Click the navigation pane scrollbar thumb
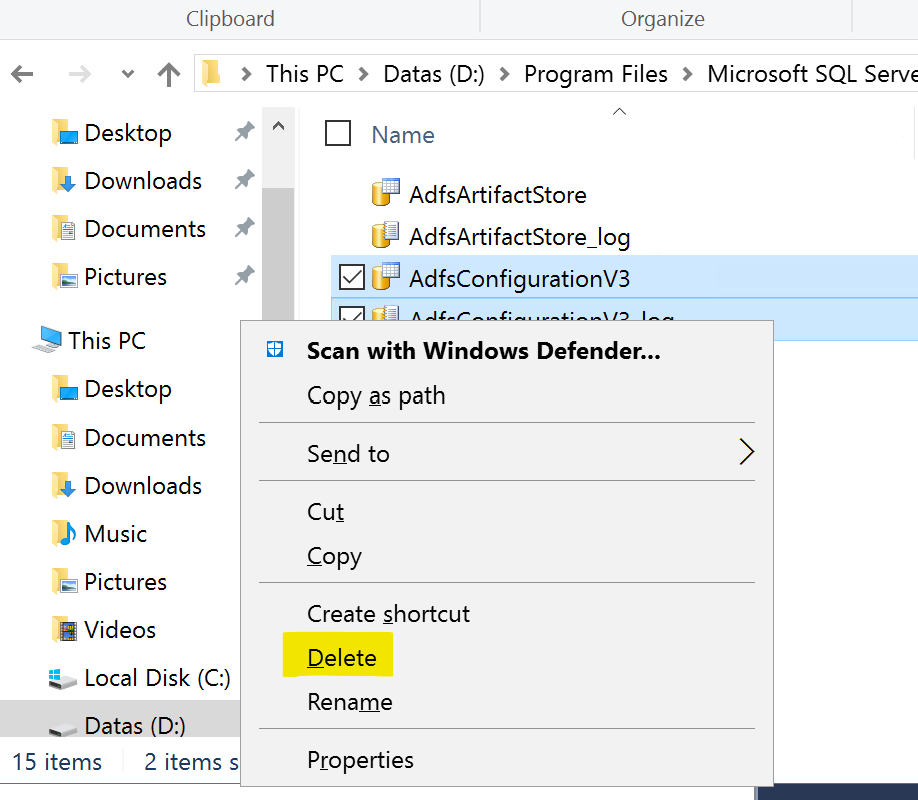Screen dimensions: 918x800 coord(279,254)
